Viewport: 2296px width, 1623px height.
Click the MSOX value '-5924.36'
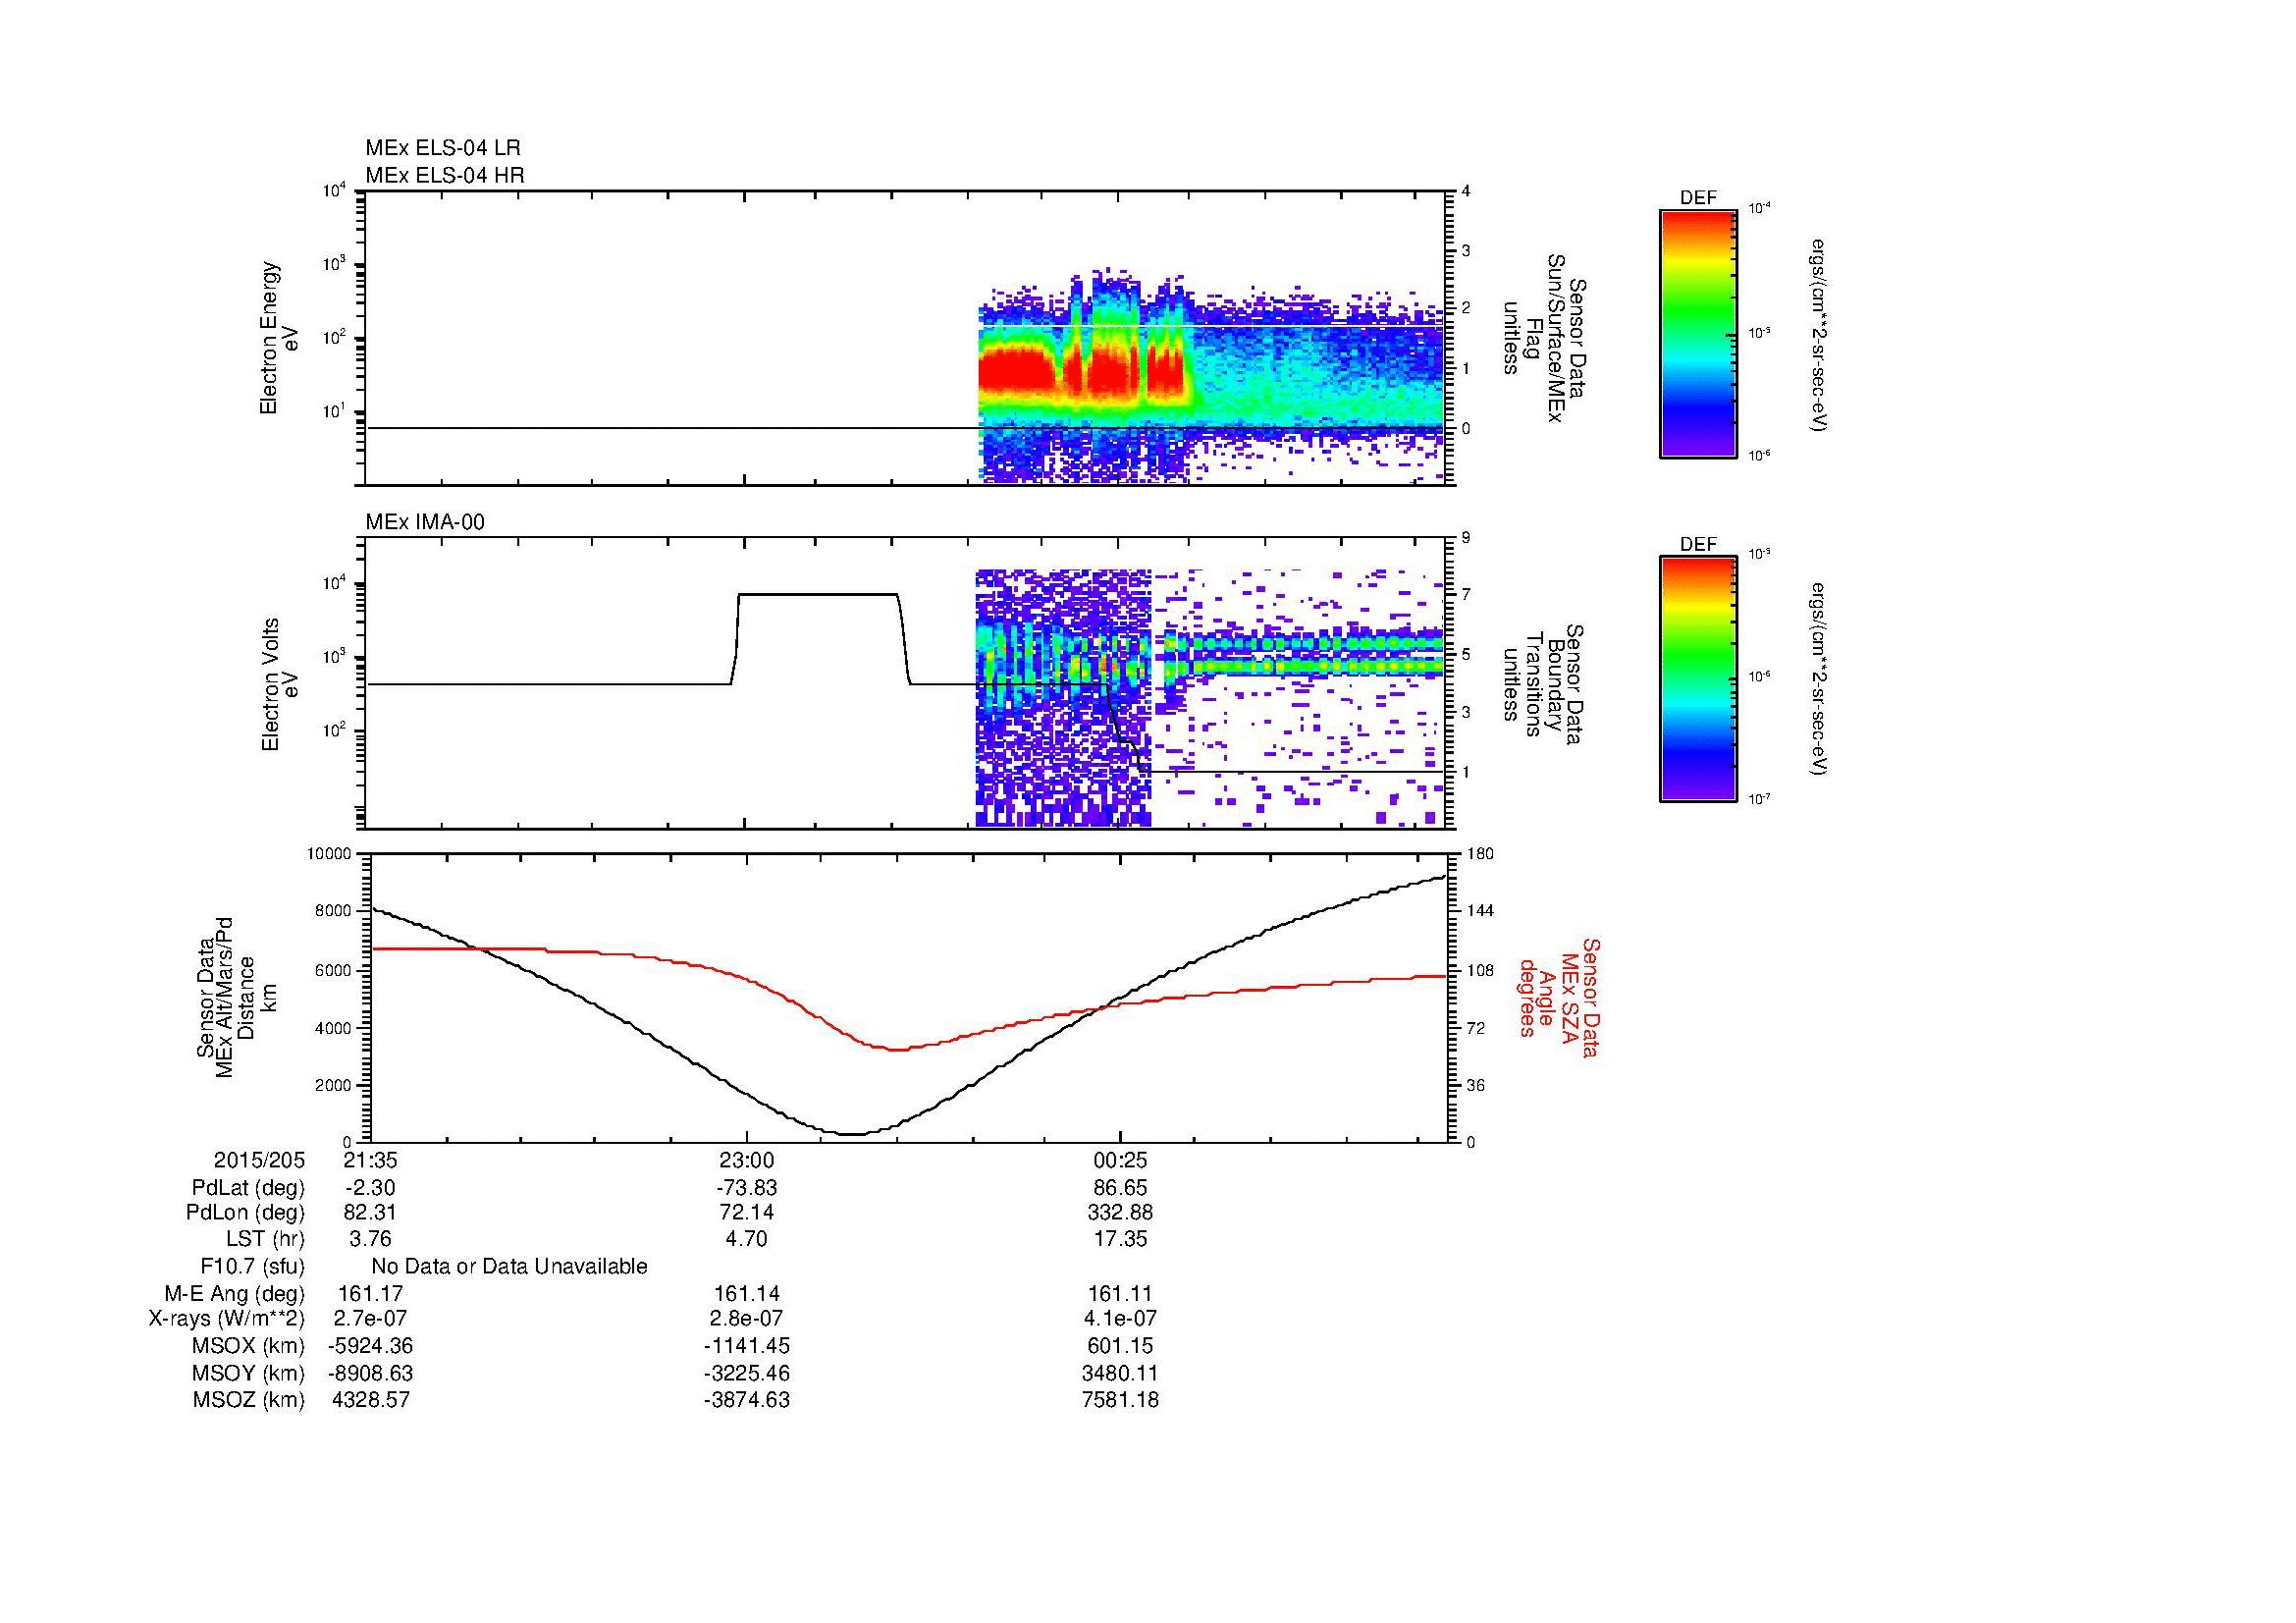[x=370, y=1346]
